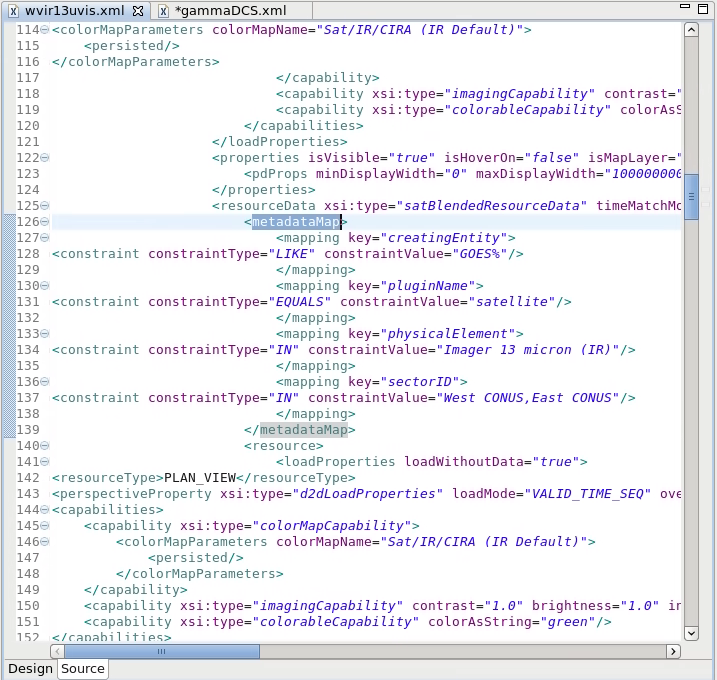Click isHoverOn "false" value on line 122

tap(551, 158)
